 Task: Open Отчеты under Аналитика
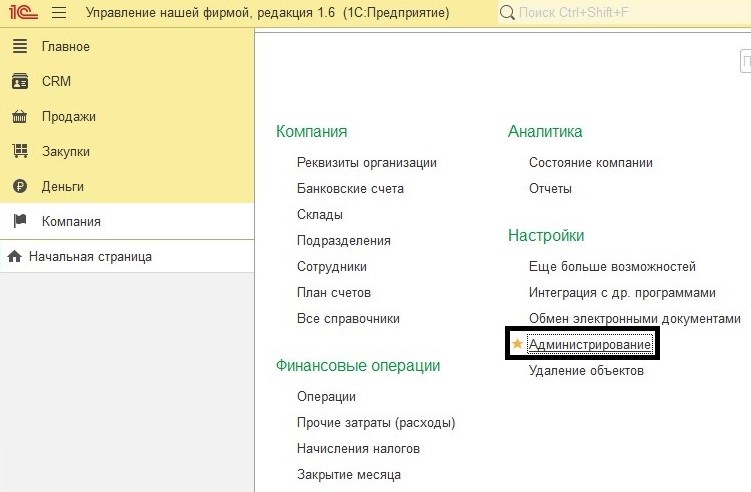550,189
